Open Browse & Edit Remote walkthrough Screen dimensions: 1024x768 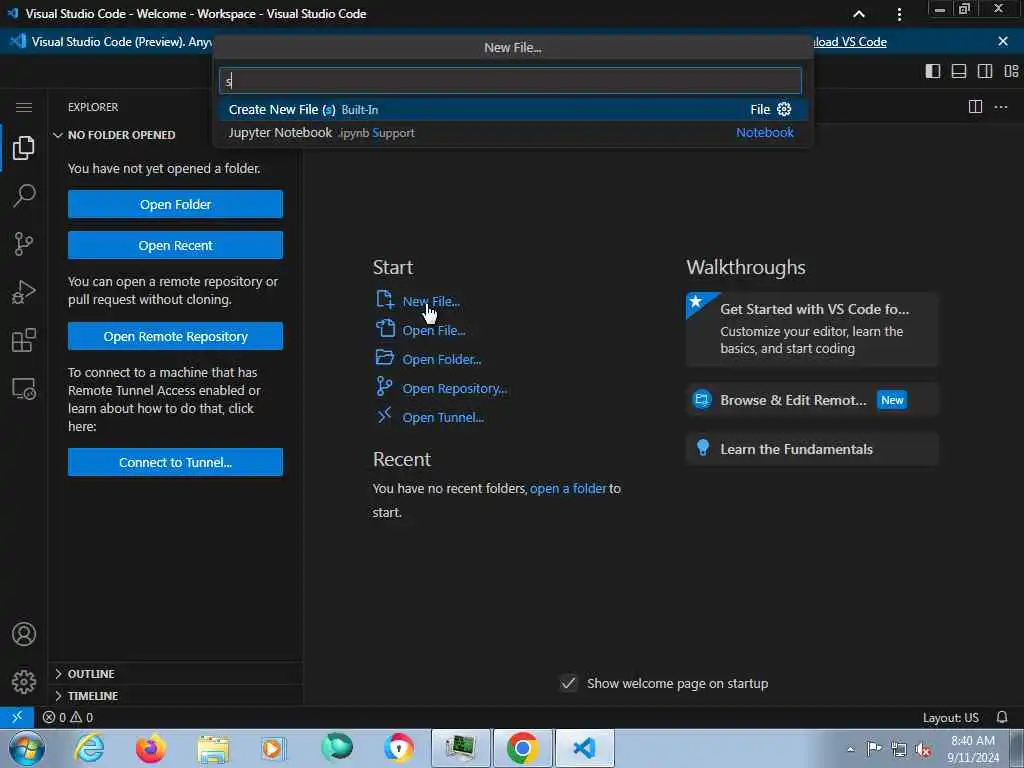[x=812, y=400]
